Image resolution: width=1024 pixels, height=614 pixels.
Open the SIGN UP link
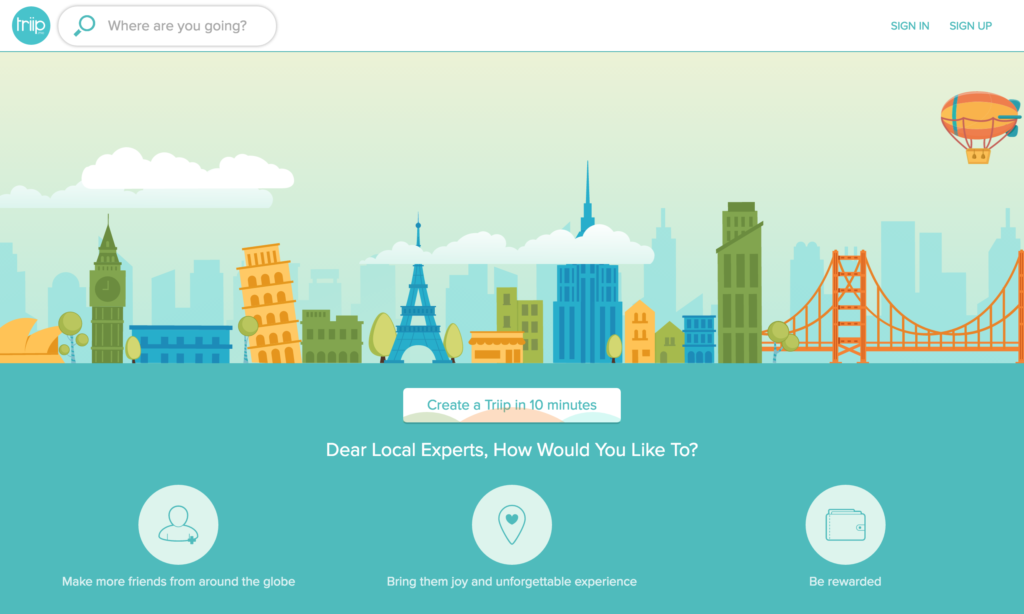970,26
